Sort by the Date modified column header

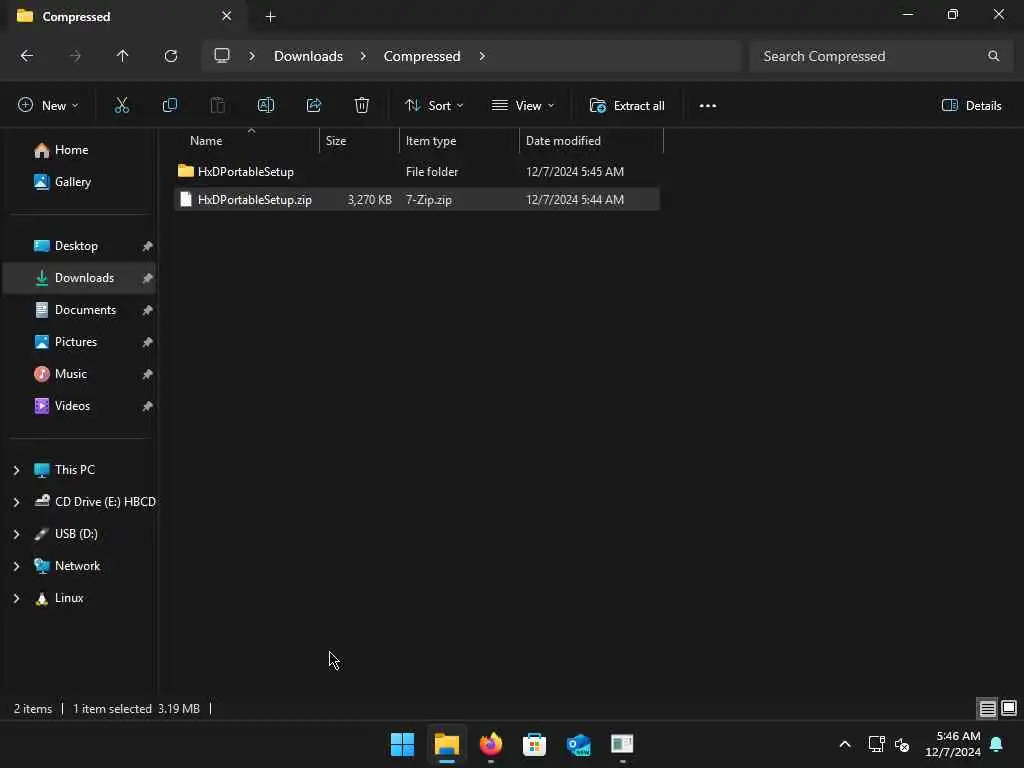[591, 141]
